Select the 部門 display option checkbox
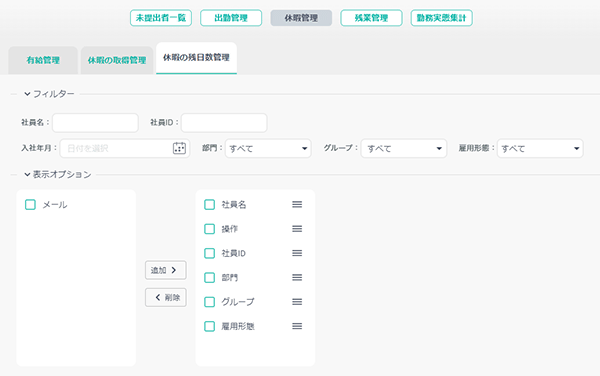The height and width of the screenshot is (376, 600). pos(209,277)
